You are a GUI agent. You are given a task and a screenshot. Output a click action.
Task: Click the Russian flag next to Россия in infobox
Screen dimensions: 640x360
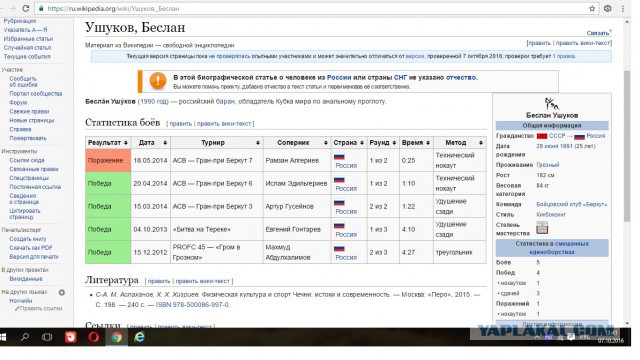coord(579,136)
